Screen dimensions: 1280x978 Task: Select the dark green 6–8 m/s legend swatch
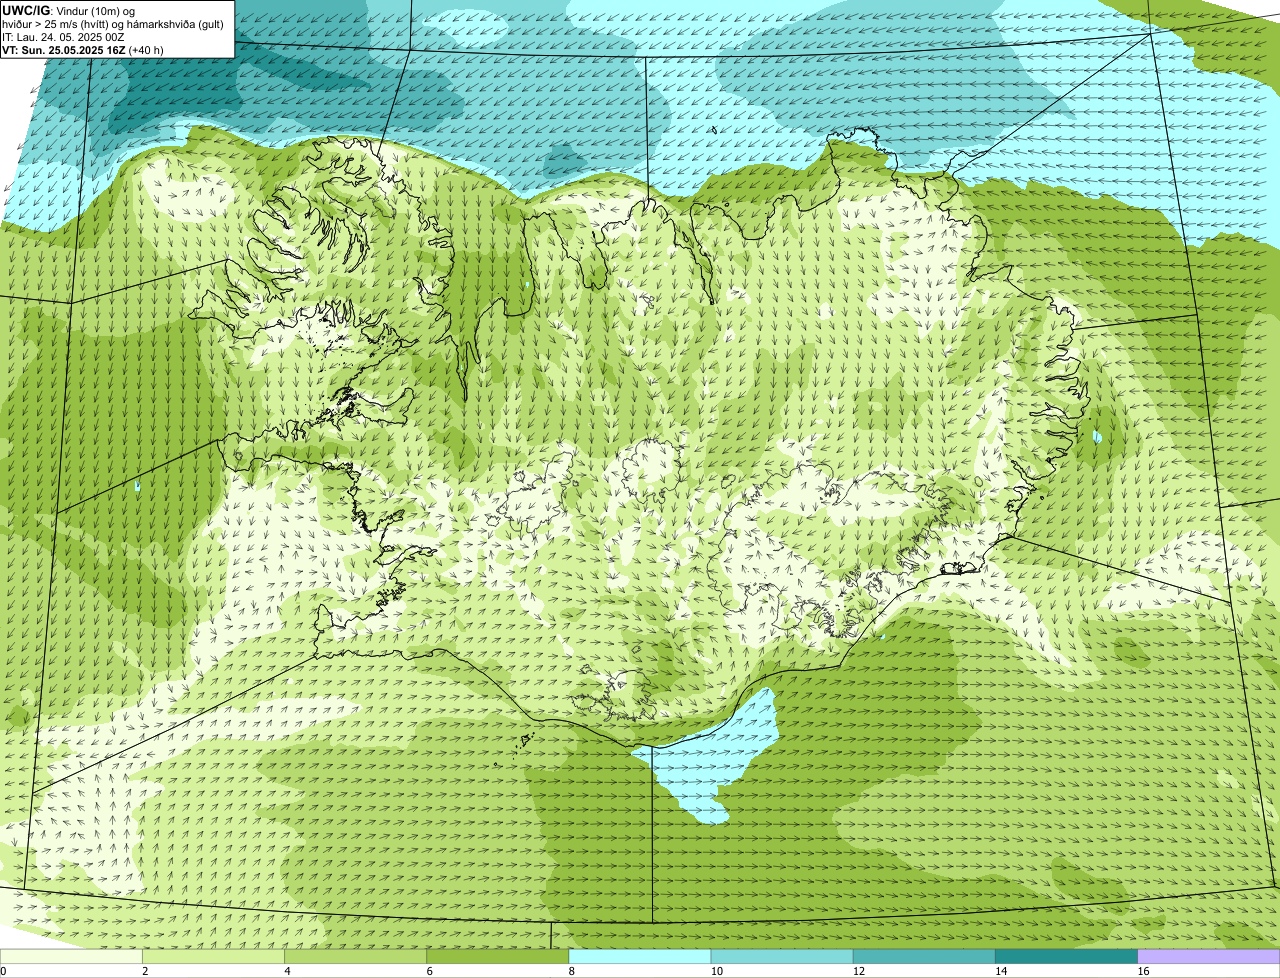(x=497, y=957)
